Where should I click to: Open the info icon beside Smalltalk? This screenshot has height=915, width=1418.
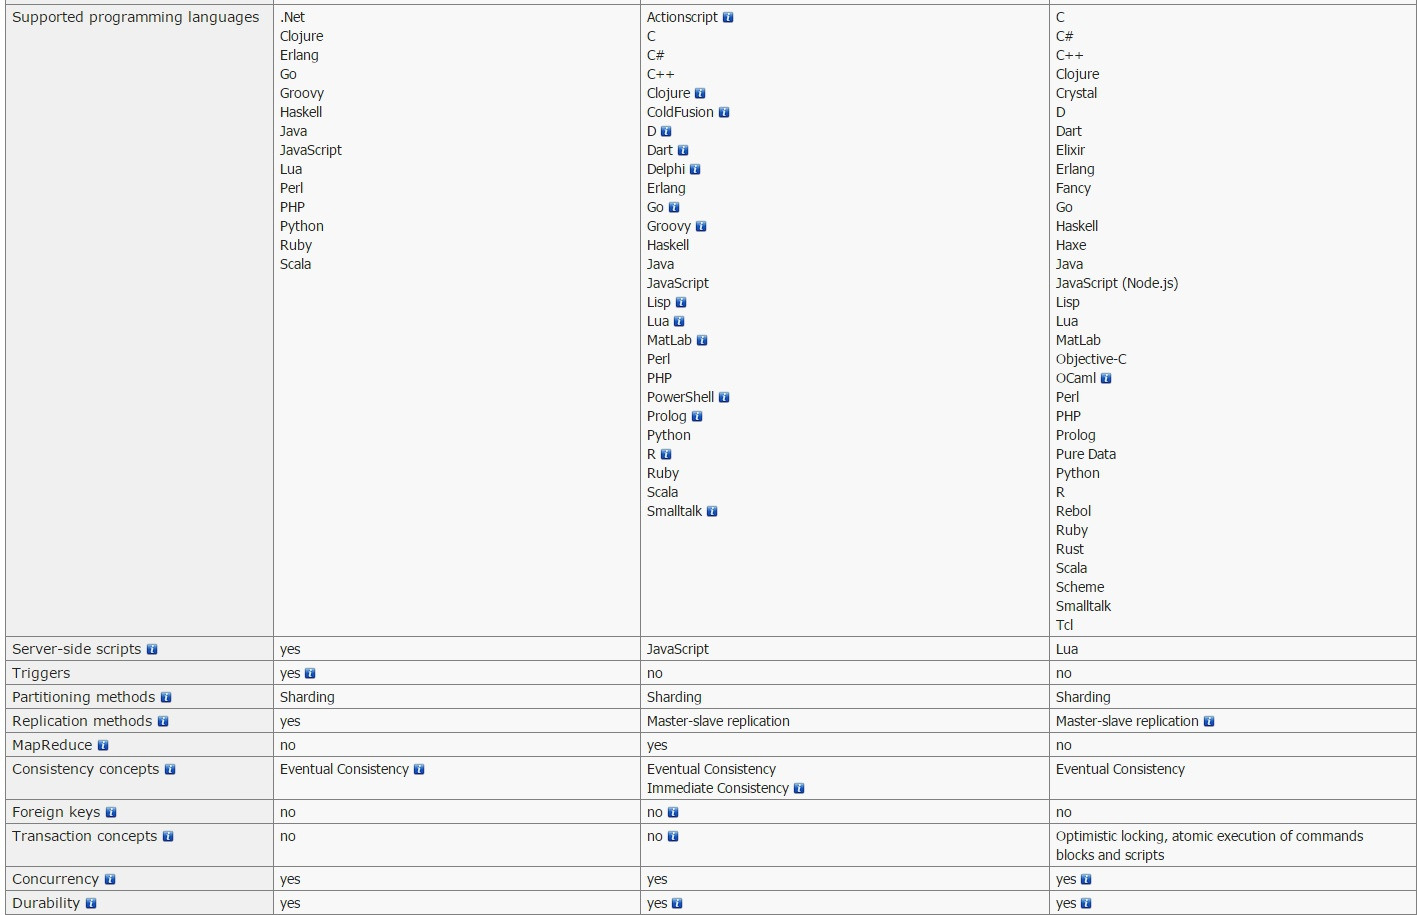[x=712, y=512]
